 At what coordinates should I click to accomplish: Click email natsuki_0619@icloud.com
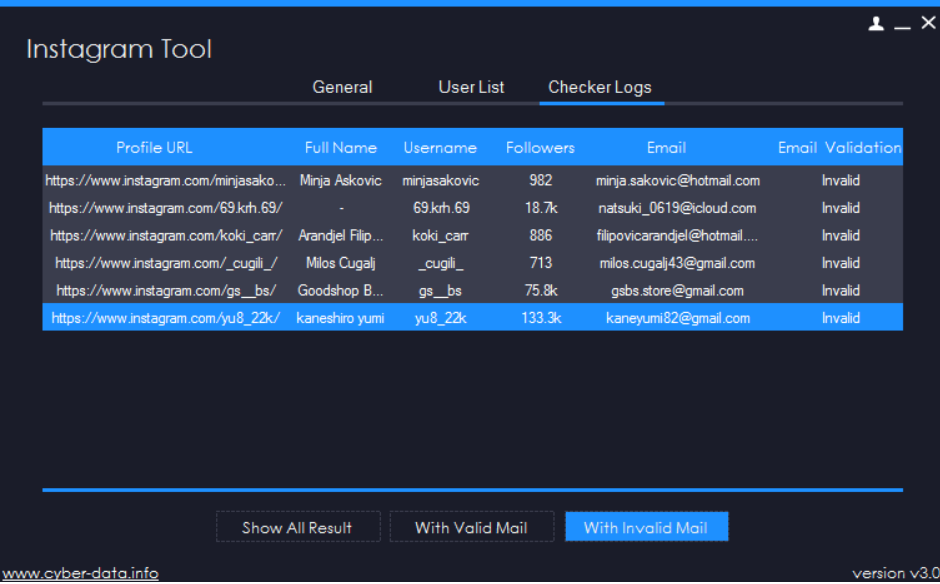[677, 208]
